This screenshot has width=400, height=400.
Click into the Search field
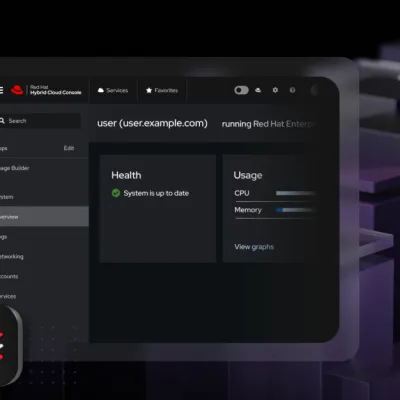pyautogui.click(x=40, y=121)
